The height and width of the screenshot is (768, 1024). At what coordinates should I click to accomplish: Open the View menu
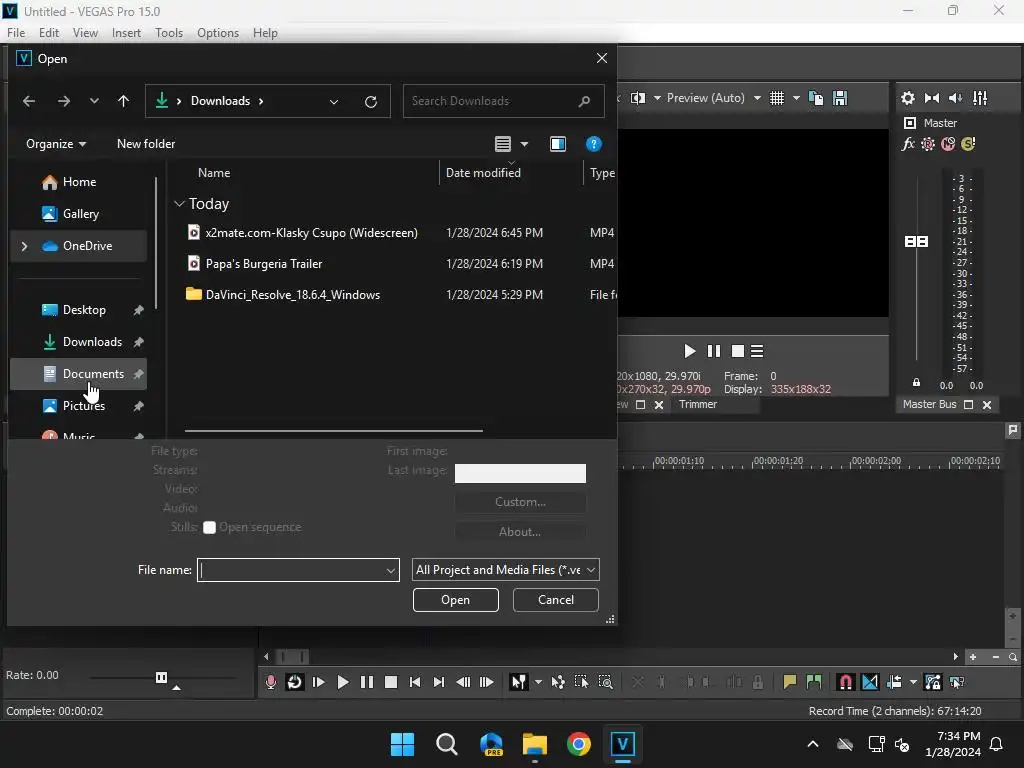point(85,33)
